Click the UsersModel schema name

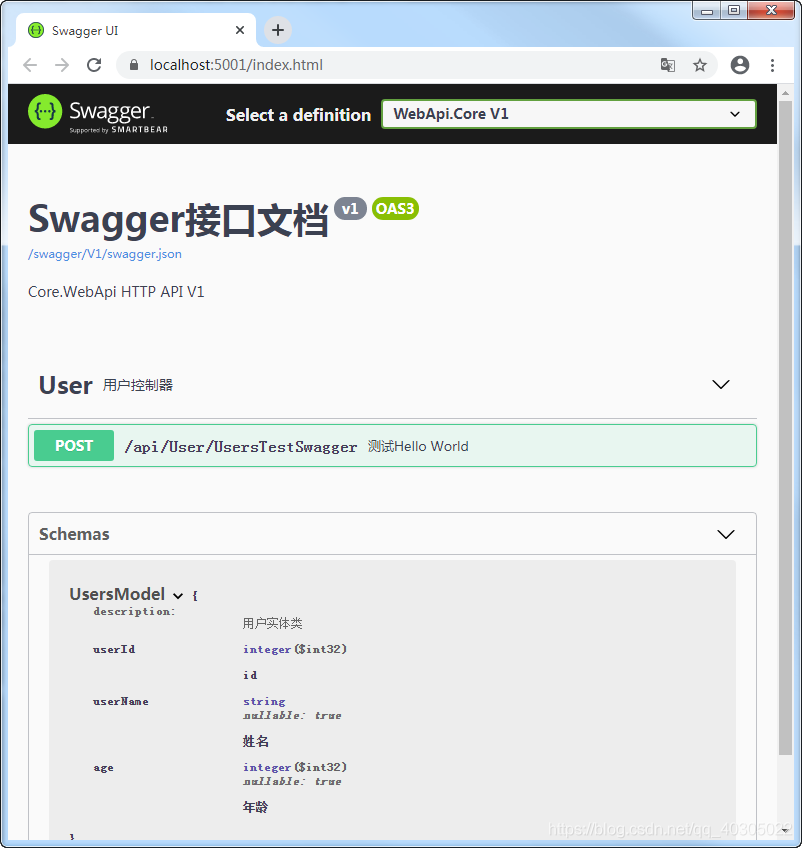117,594
